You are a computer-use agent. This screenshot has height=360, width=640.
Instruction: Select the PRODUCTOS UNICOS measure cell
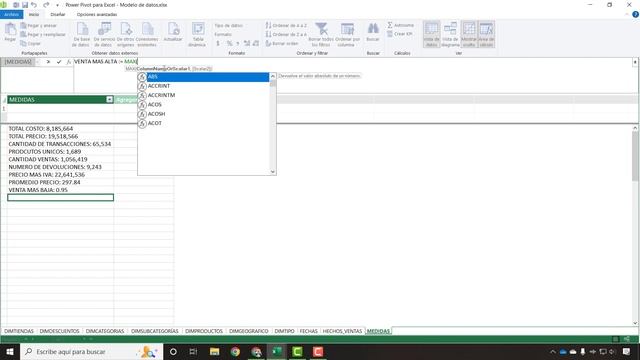(60, 151)
